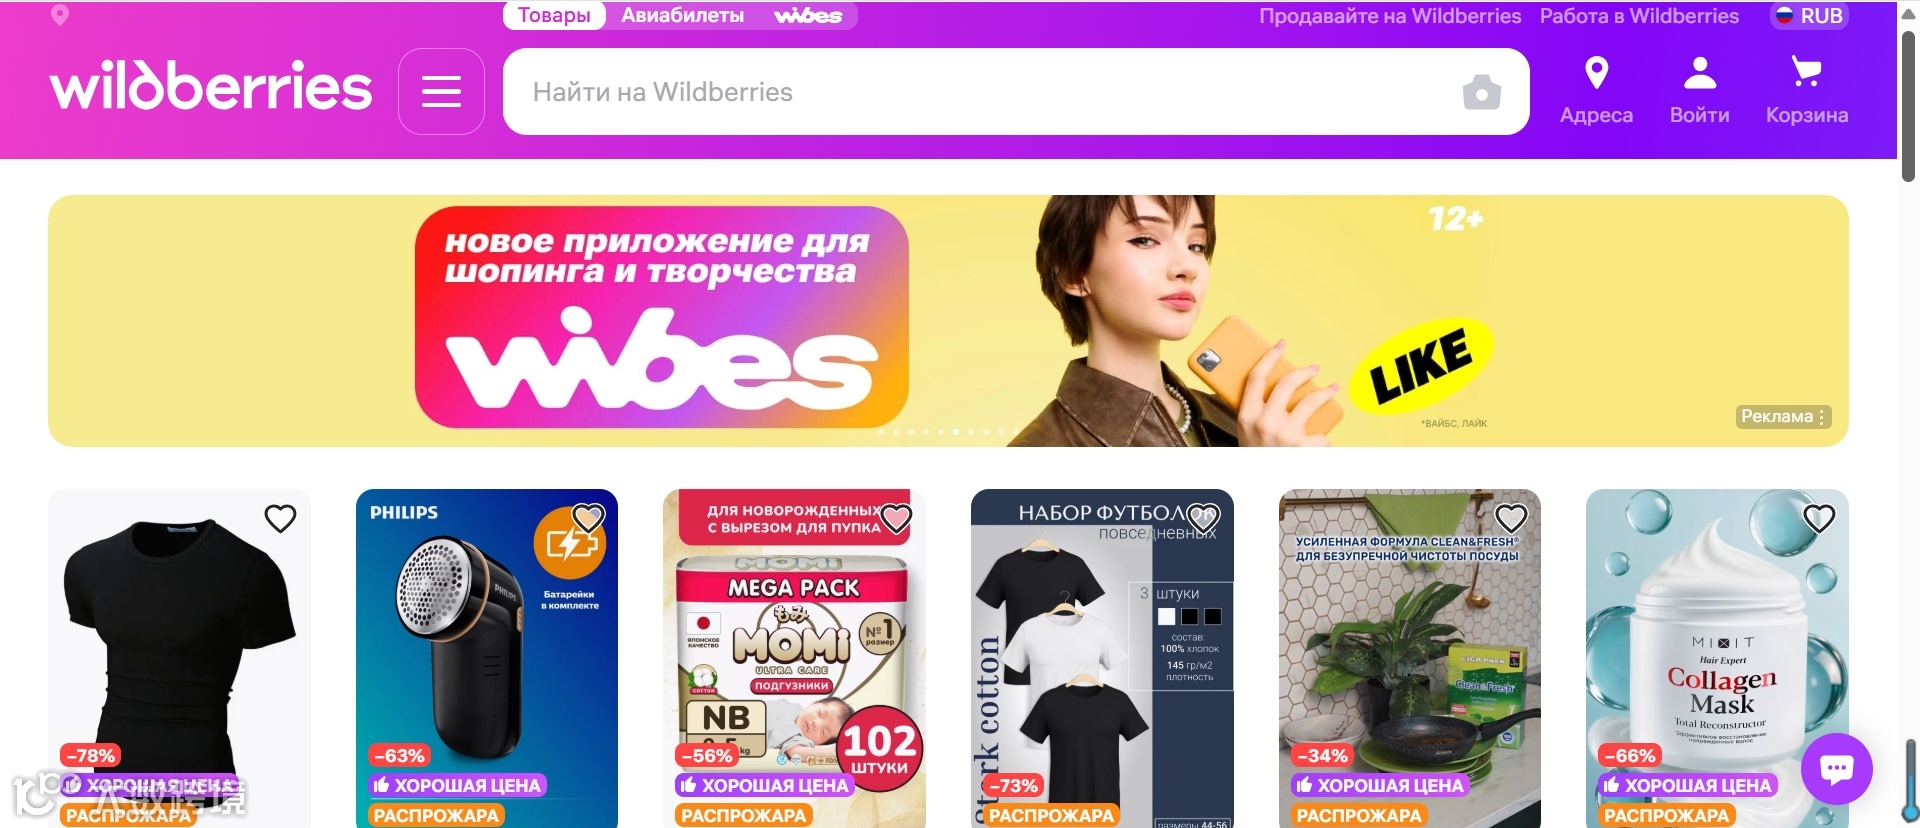Favorite the Philips fabric shaver
The width and height of the screenshot is (1920, 828).
pyautogui.click(x=588, y=518)
